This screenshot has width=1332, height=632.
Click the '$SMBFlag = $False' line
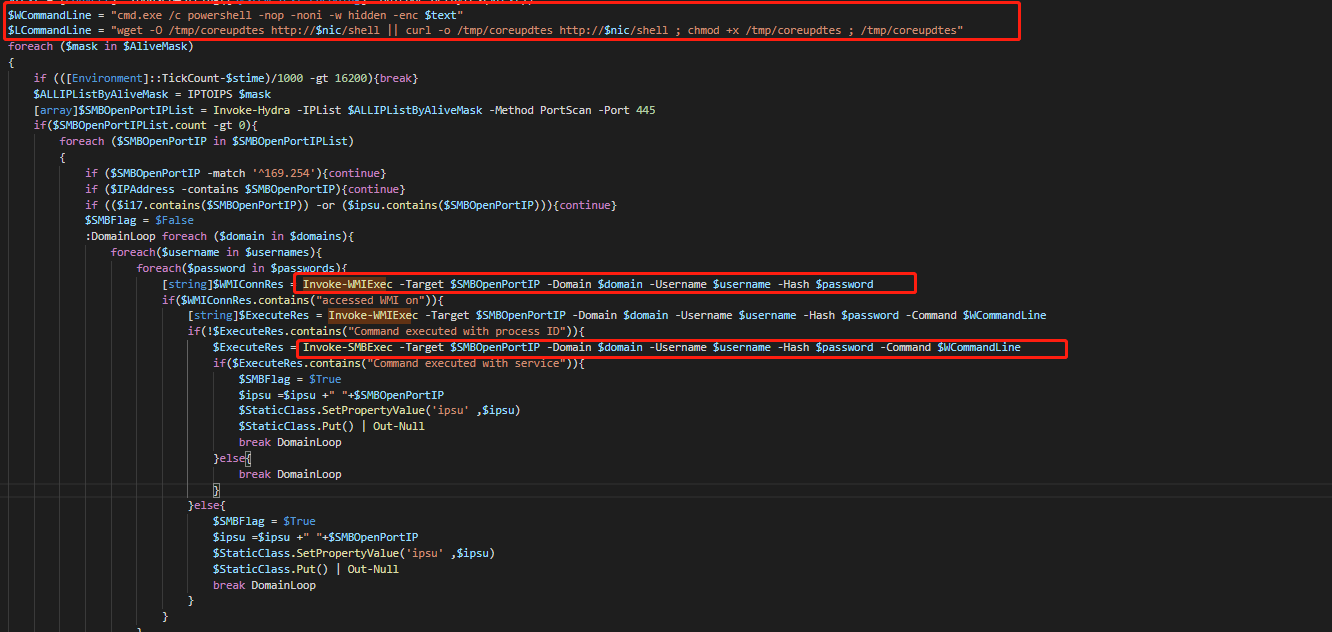(139, 220)
